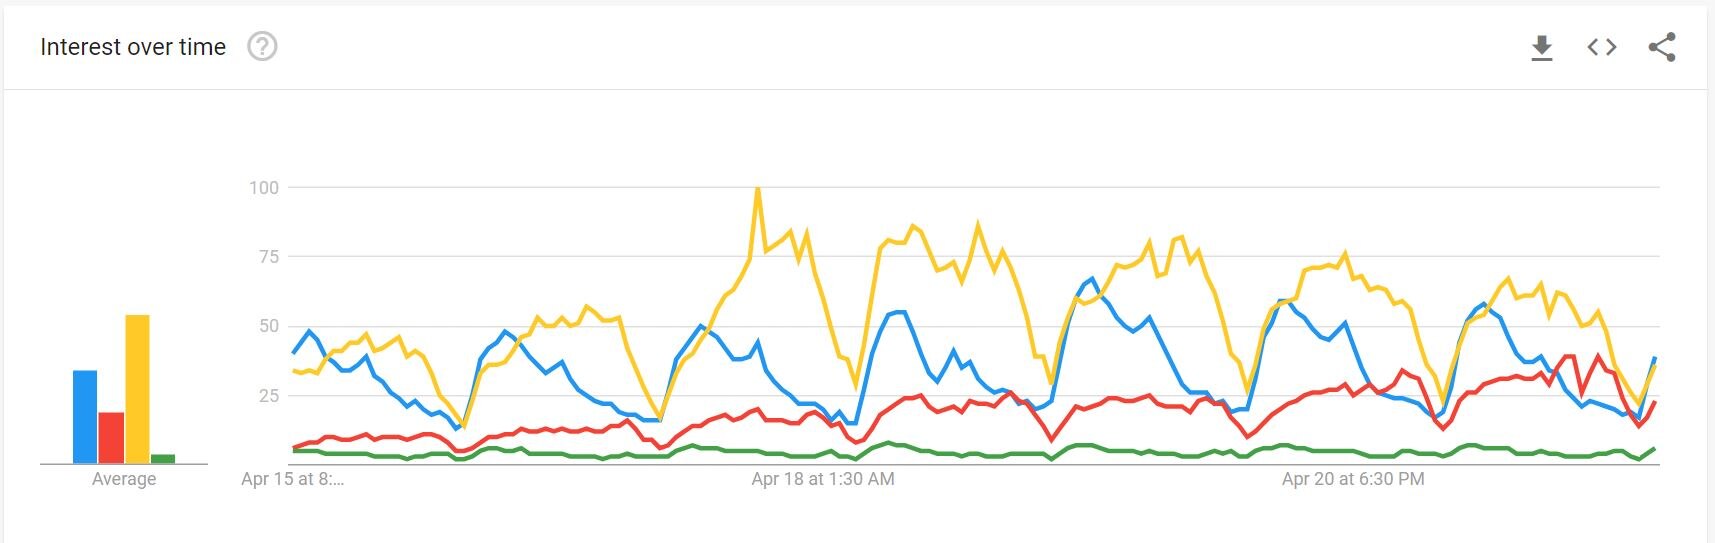The height and width of the screenshot is (543, 1715).
Task: Click the "Apr 20 at 6:30 PM" label
Action: tap(1353, 479)
